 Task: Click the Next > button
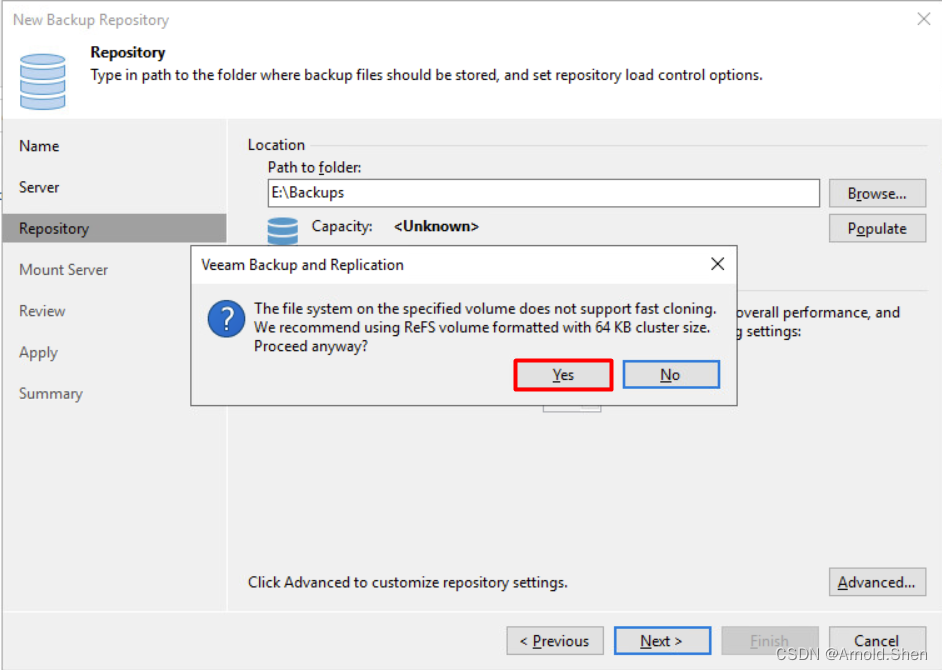(662, 641)
